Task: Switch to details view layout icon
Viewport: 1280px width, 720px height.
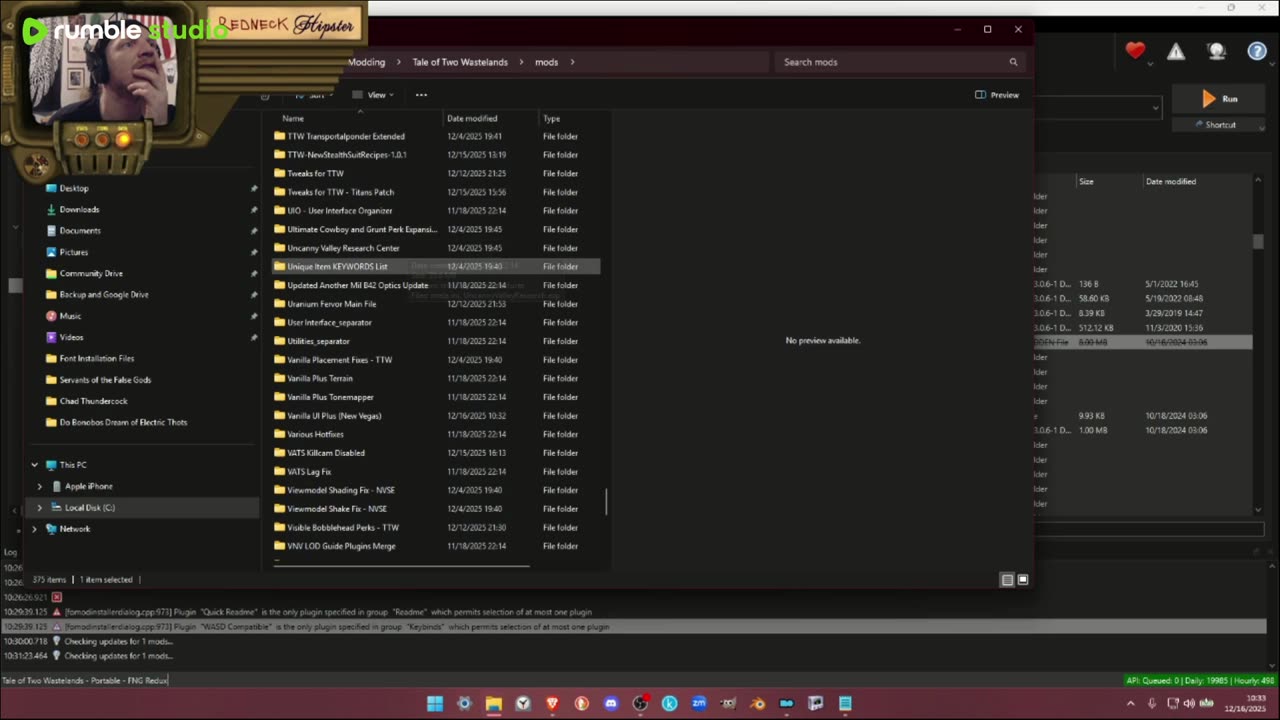Action: 1007,580
